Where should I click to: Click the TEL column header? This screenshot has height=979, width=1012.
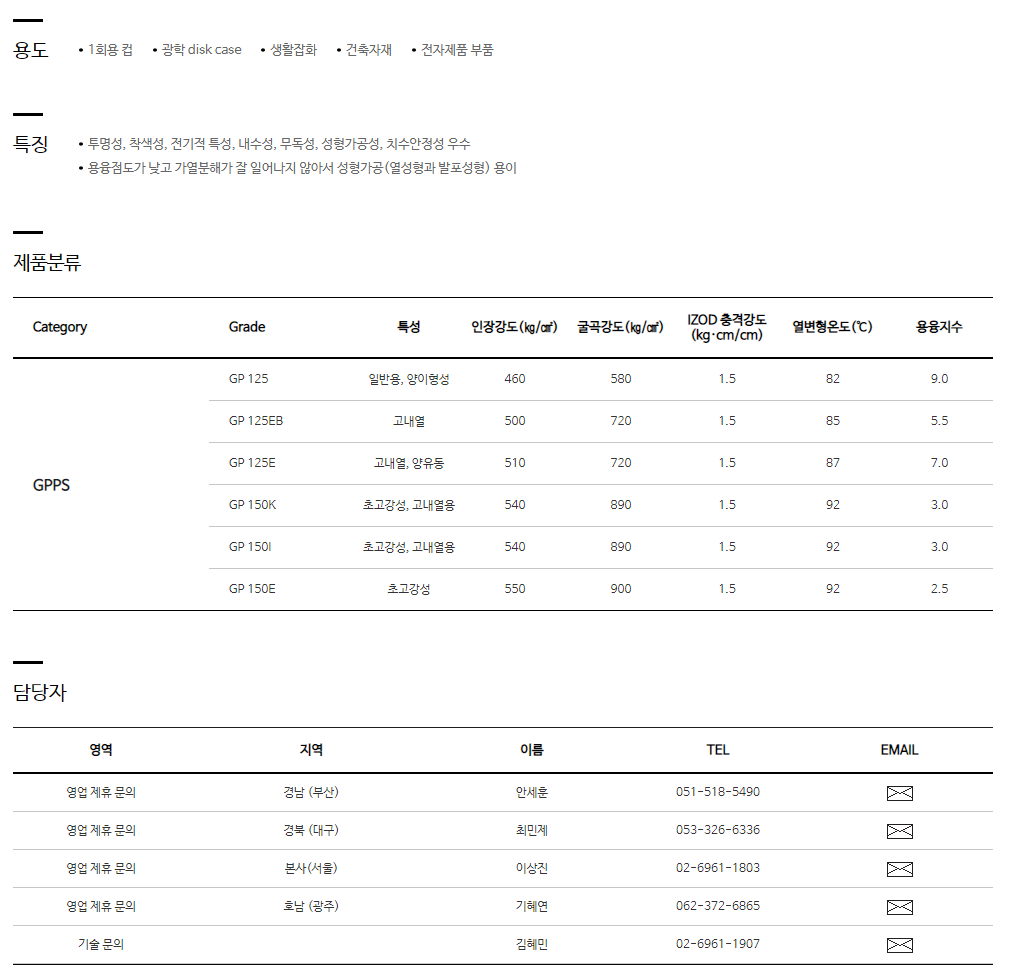click(718, 750)
